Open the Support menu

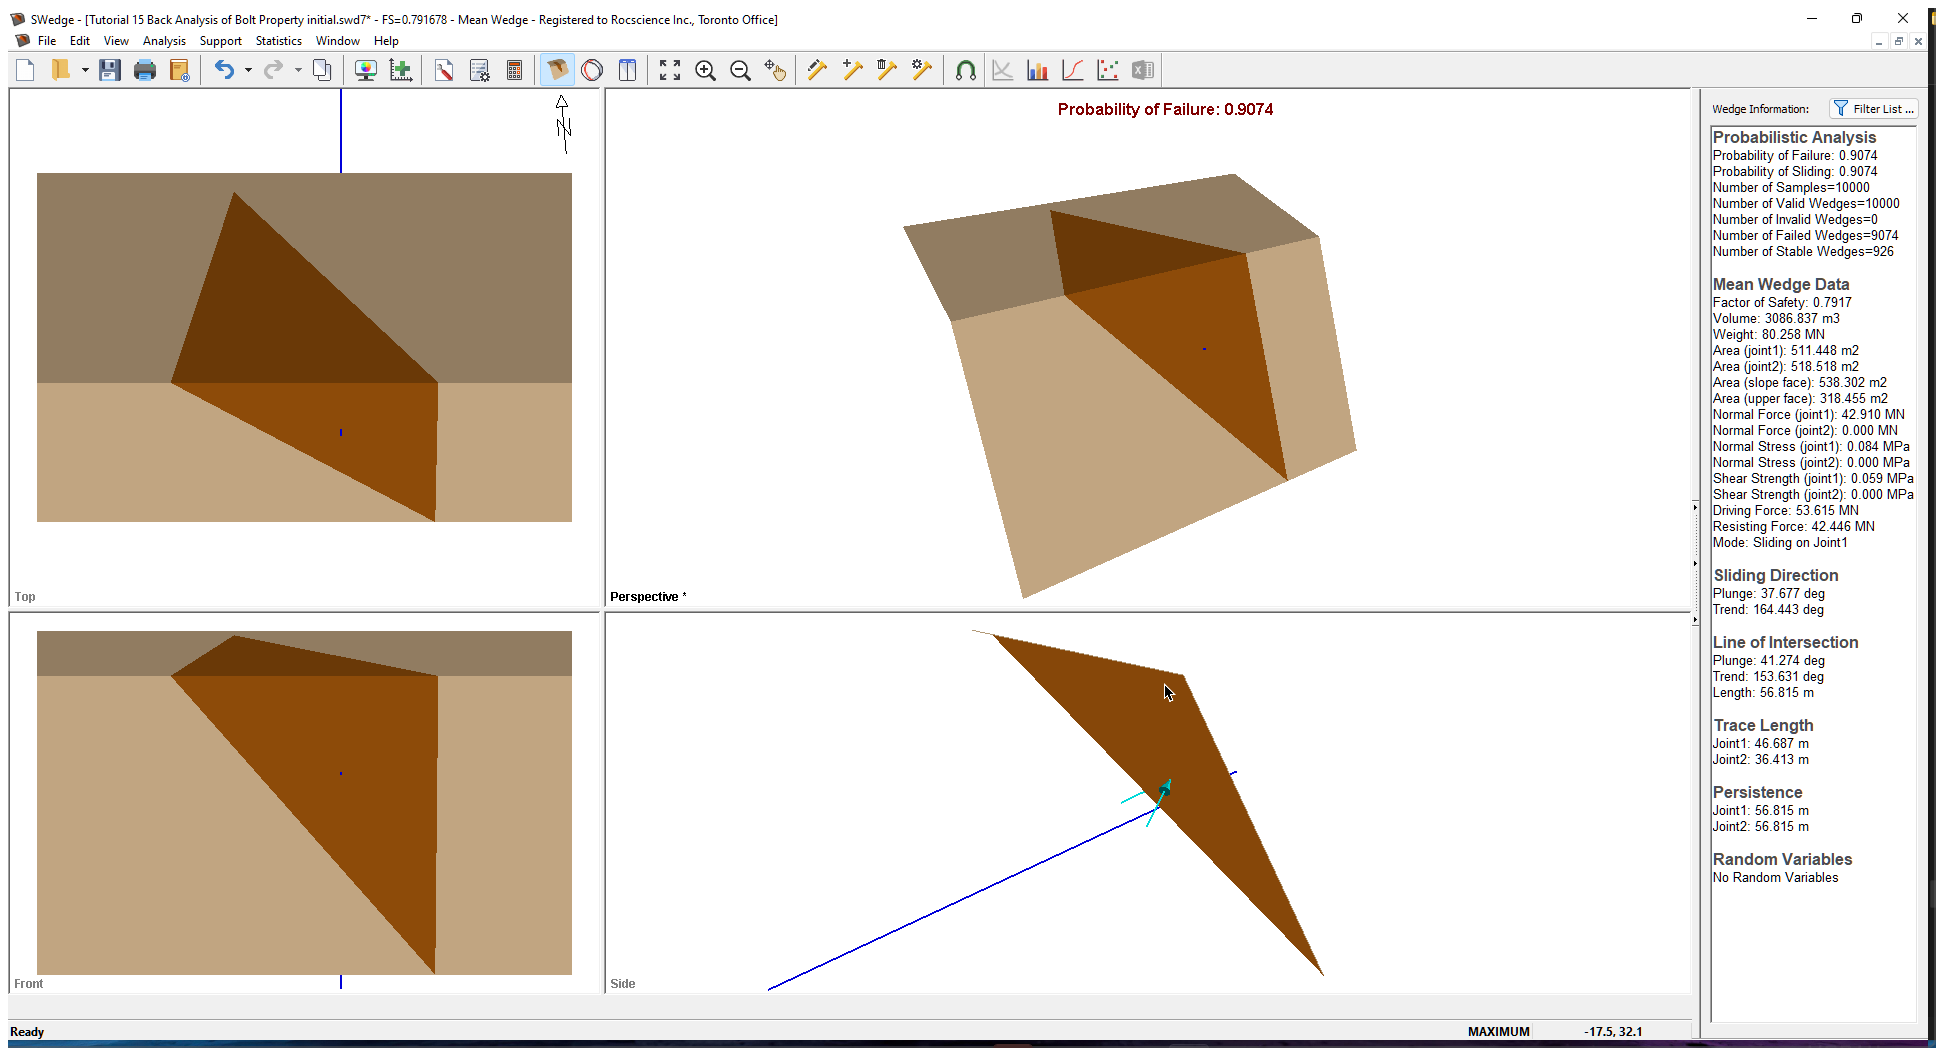point(220,41)
